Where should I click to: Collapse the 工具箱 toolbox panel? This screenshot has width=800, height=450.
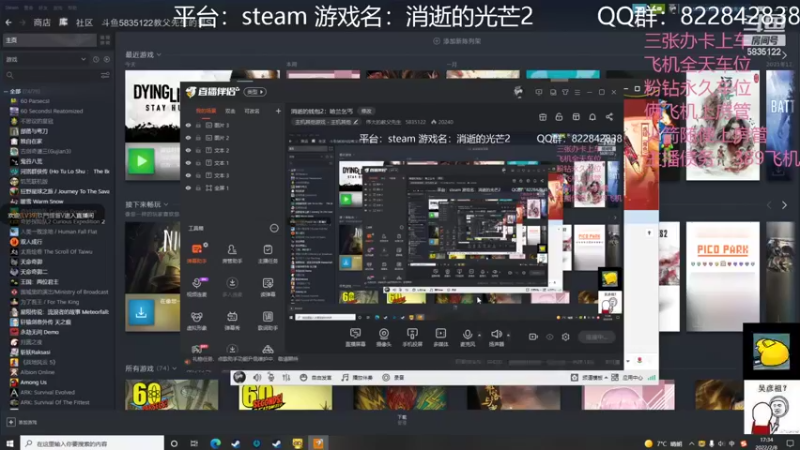tap(274, 228)
